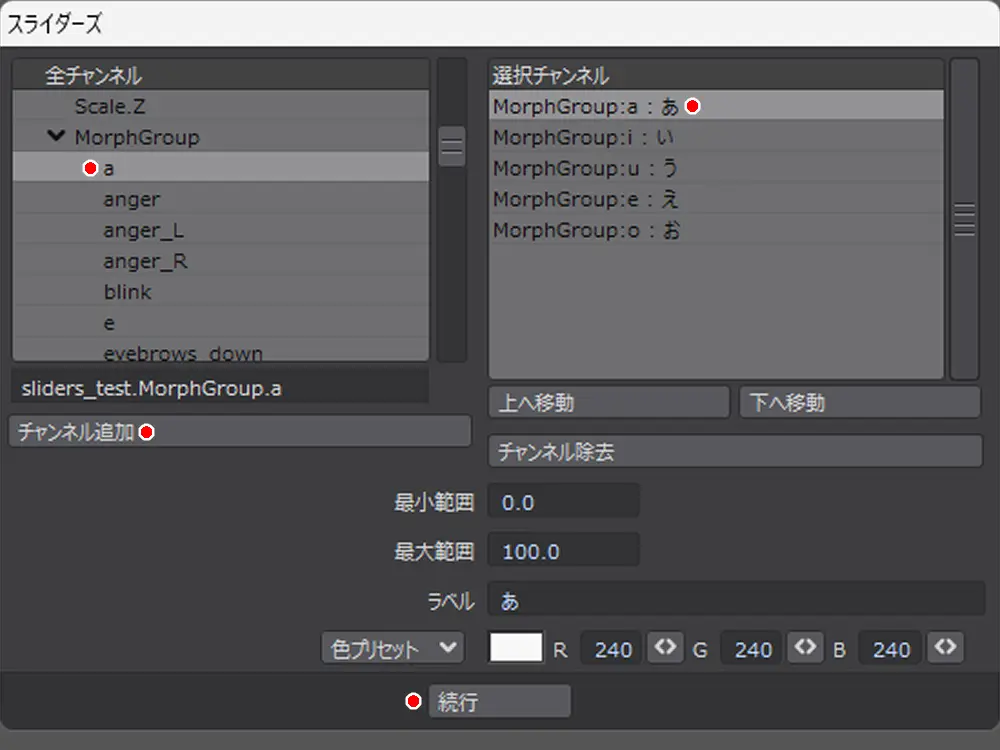Select Scale.Z in all channels list
The height and width of the screenshot is (750, 1000).
click(x=110, y=106)
